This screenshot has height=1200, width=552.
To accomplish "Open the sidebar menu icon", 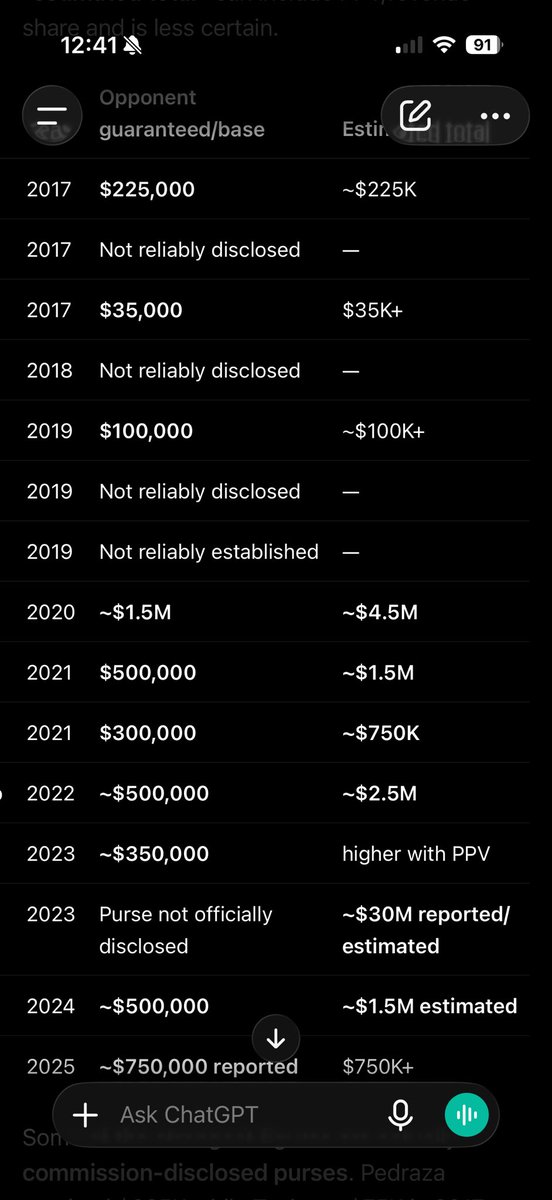I will click(x=52, y=114).
